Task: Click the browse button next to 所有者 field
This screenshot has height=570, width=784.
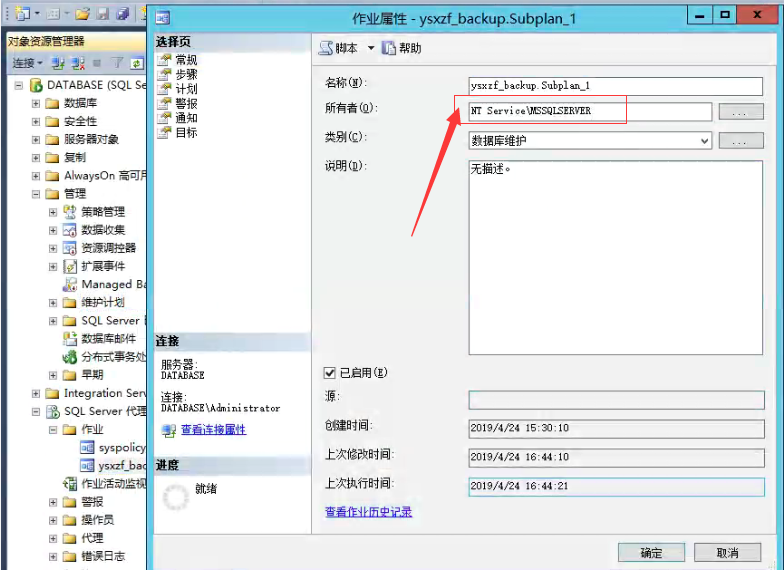Action: click(739, 112)
